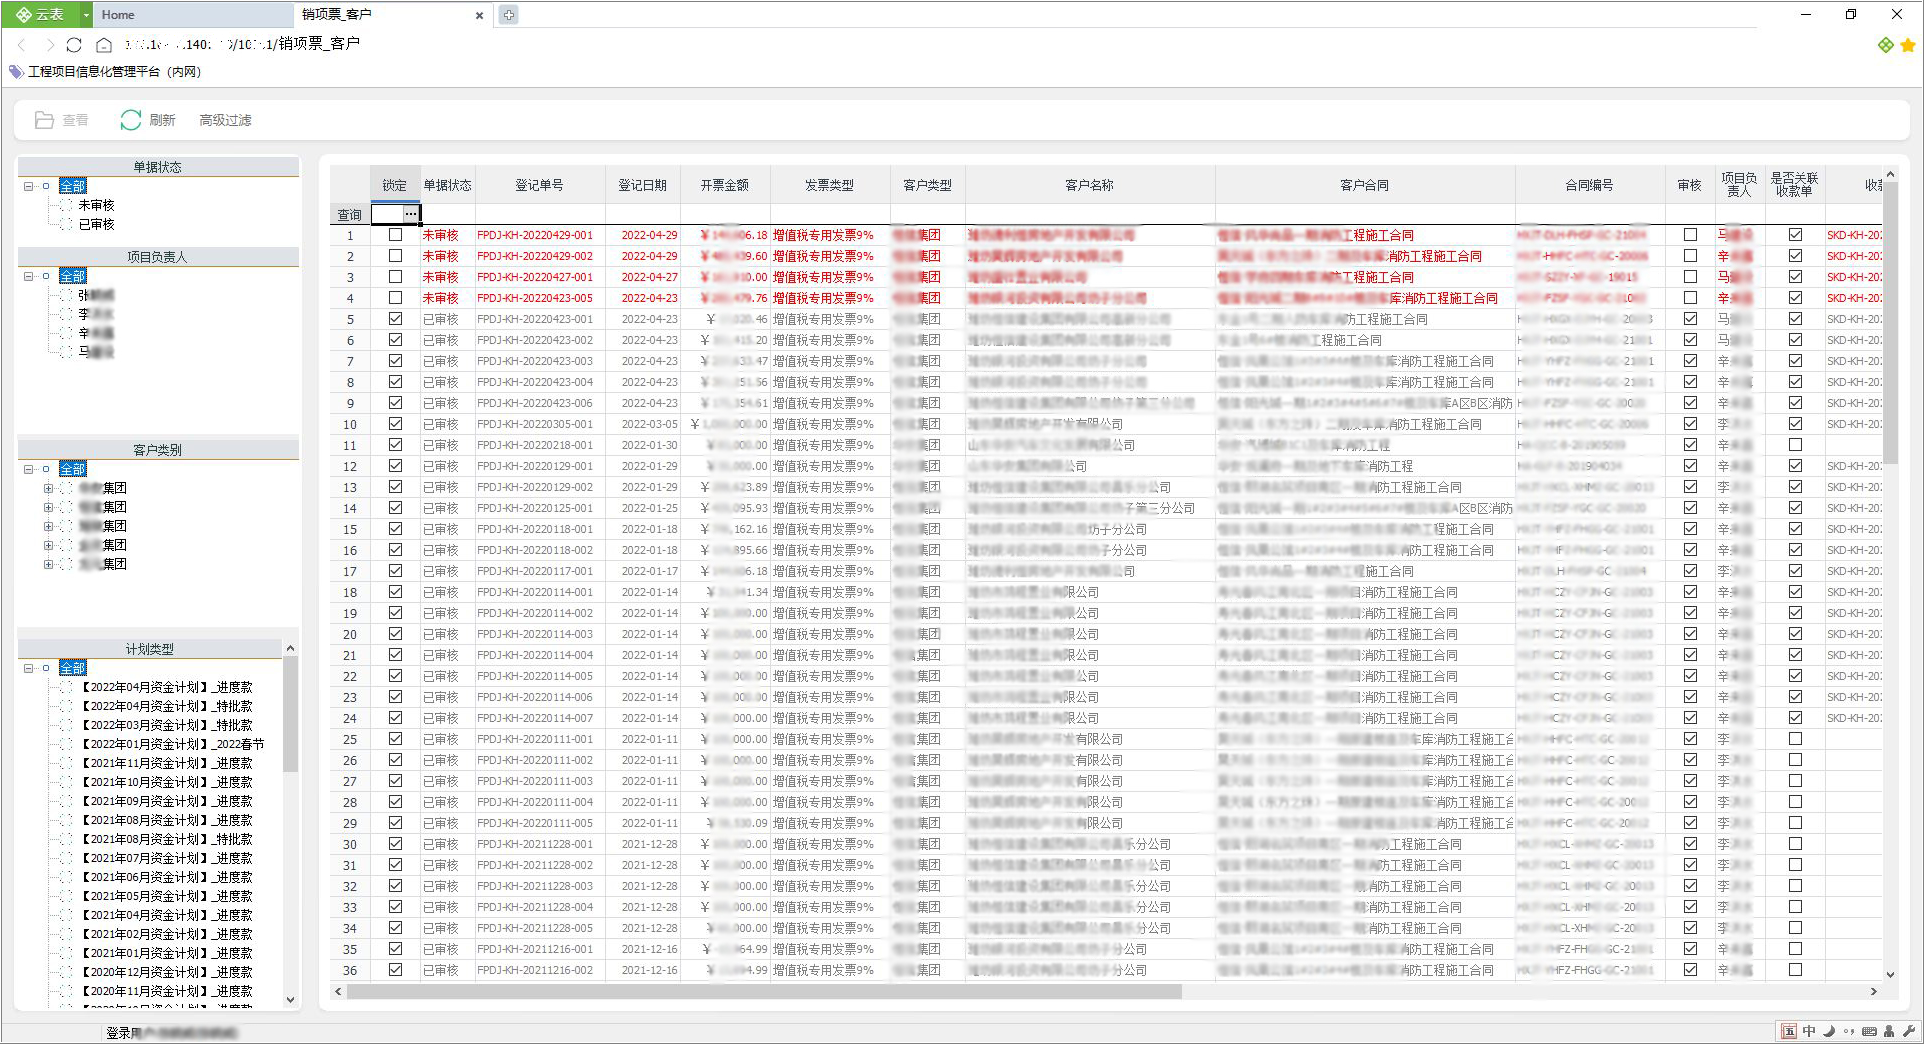This screenshot has height=1044, width=1924.
Task: Open IME soft keyboard icon
Action: pos(1869,1031)
